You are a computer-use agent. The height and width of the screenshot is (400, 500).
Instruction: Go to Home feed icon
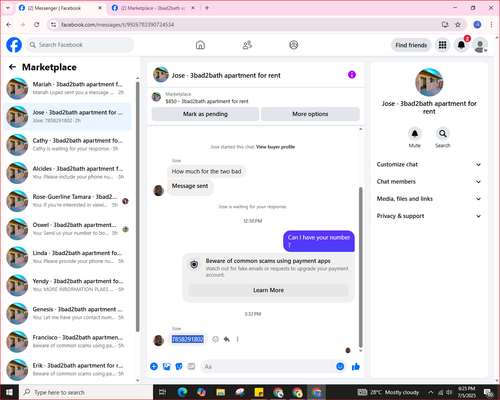click(200, 45)
